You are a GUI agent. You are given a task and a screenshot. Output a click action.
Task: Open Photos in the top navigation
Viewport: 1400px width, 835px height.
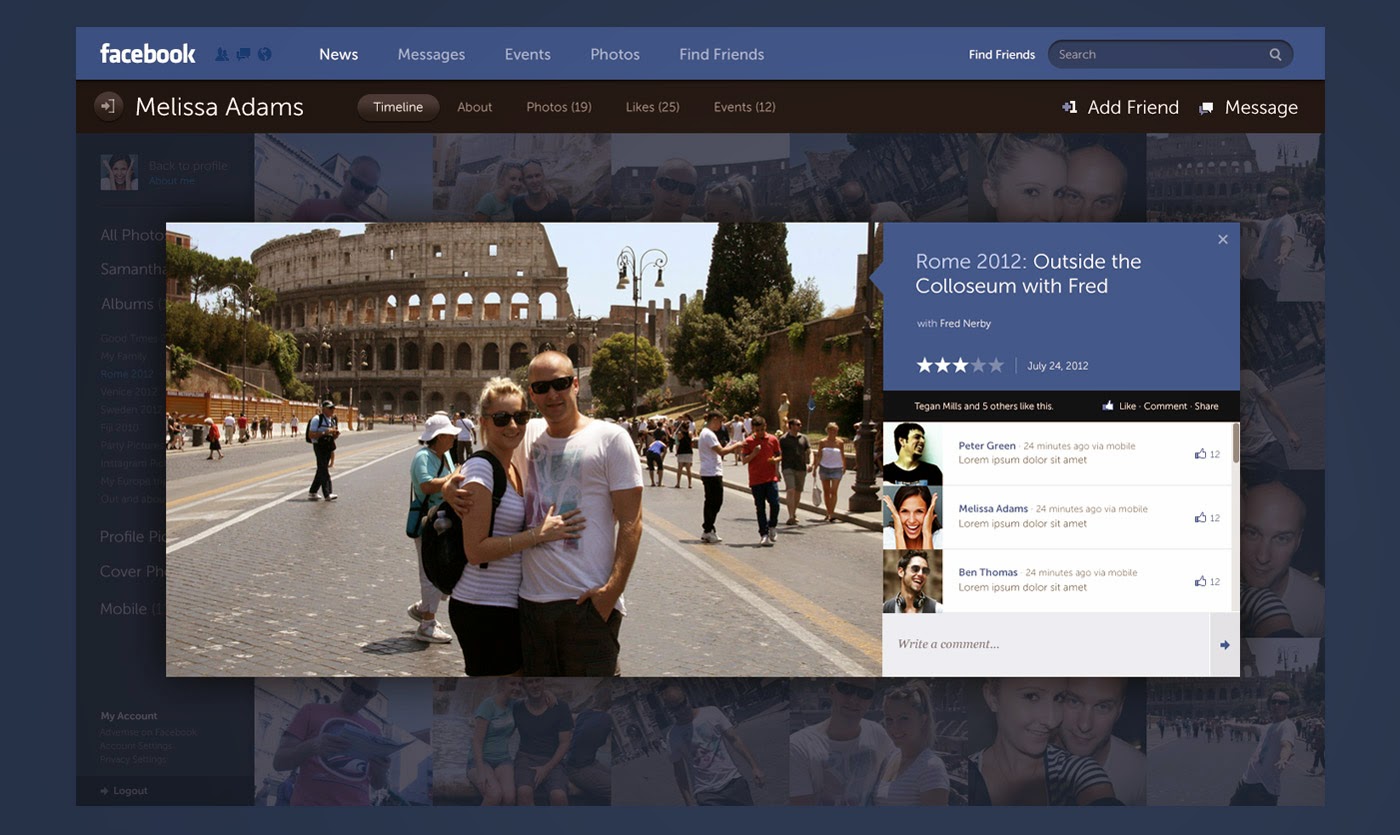(615, 55)
